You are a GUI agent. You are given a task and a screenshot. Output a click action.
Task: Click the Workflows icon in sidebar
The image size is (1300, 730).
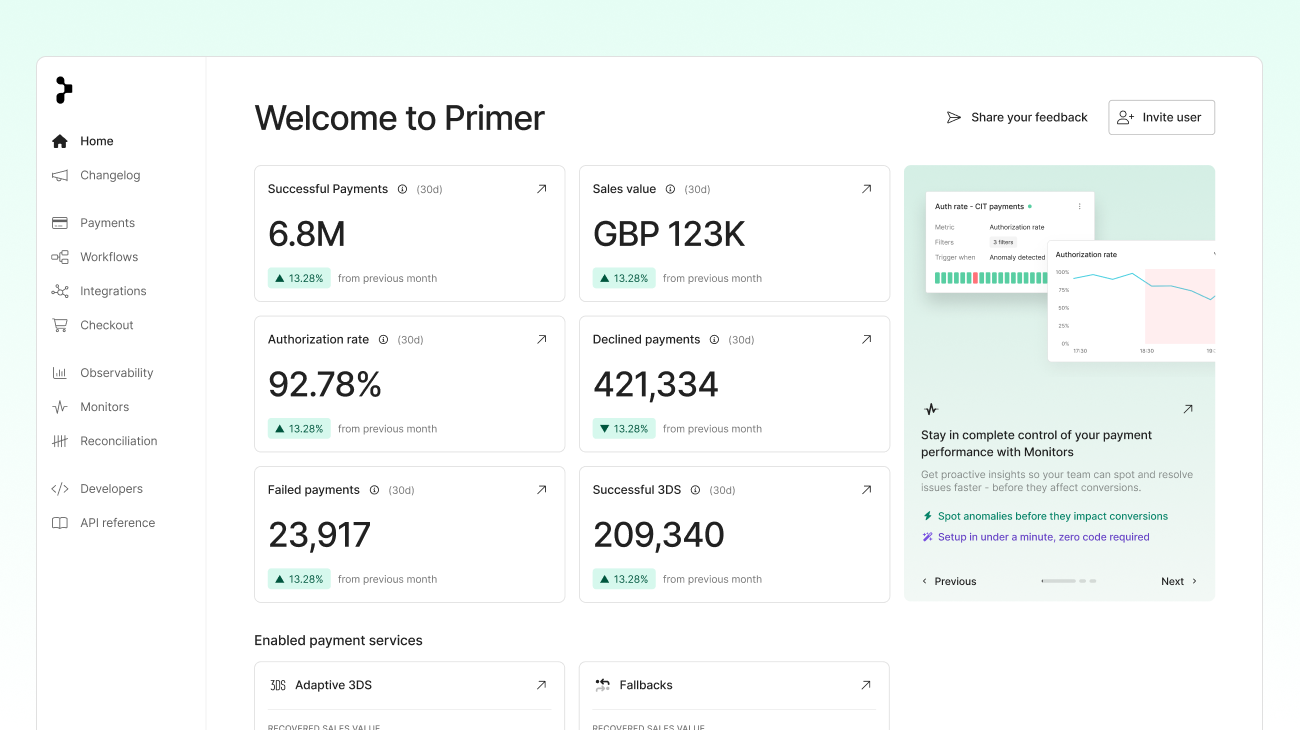60,257
